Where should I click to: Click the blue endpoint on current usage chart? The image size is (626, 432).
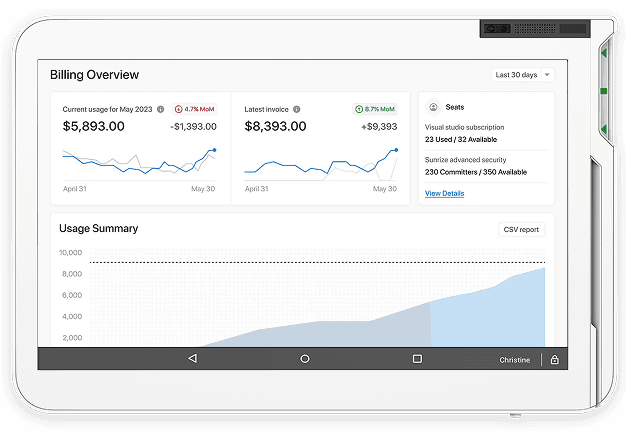point(214,150)
